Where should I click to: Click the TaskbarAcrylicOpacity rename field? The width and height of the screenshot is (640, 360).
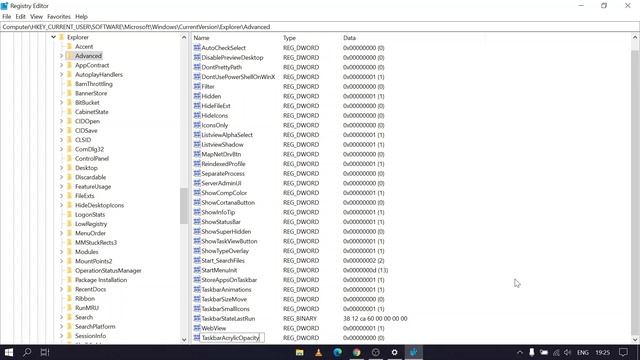click(x=231, y=338)
